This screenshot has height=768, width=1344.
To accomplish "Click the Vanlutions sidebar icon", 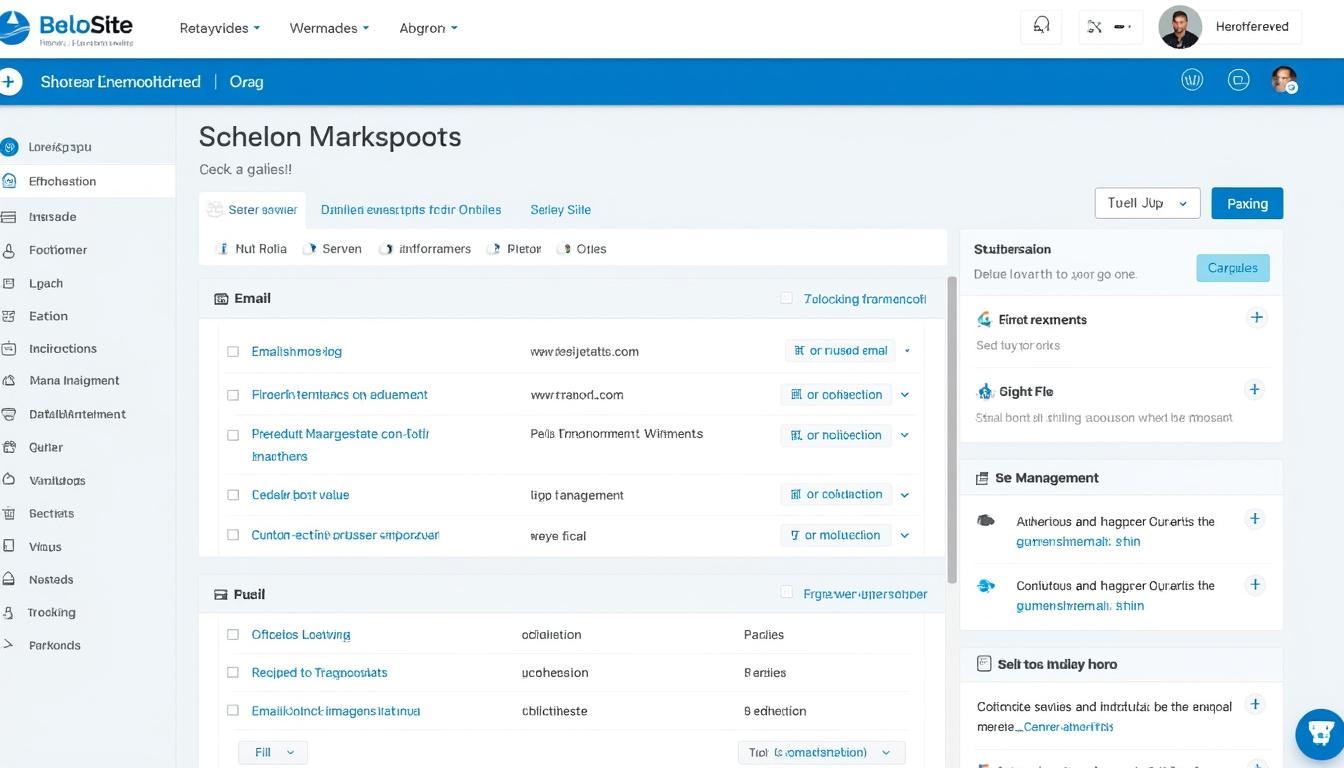I will [x=9, y=480].
